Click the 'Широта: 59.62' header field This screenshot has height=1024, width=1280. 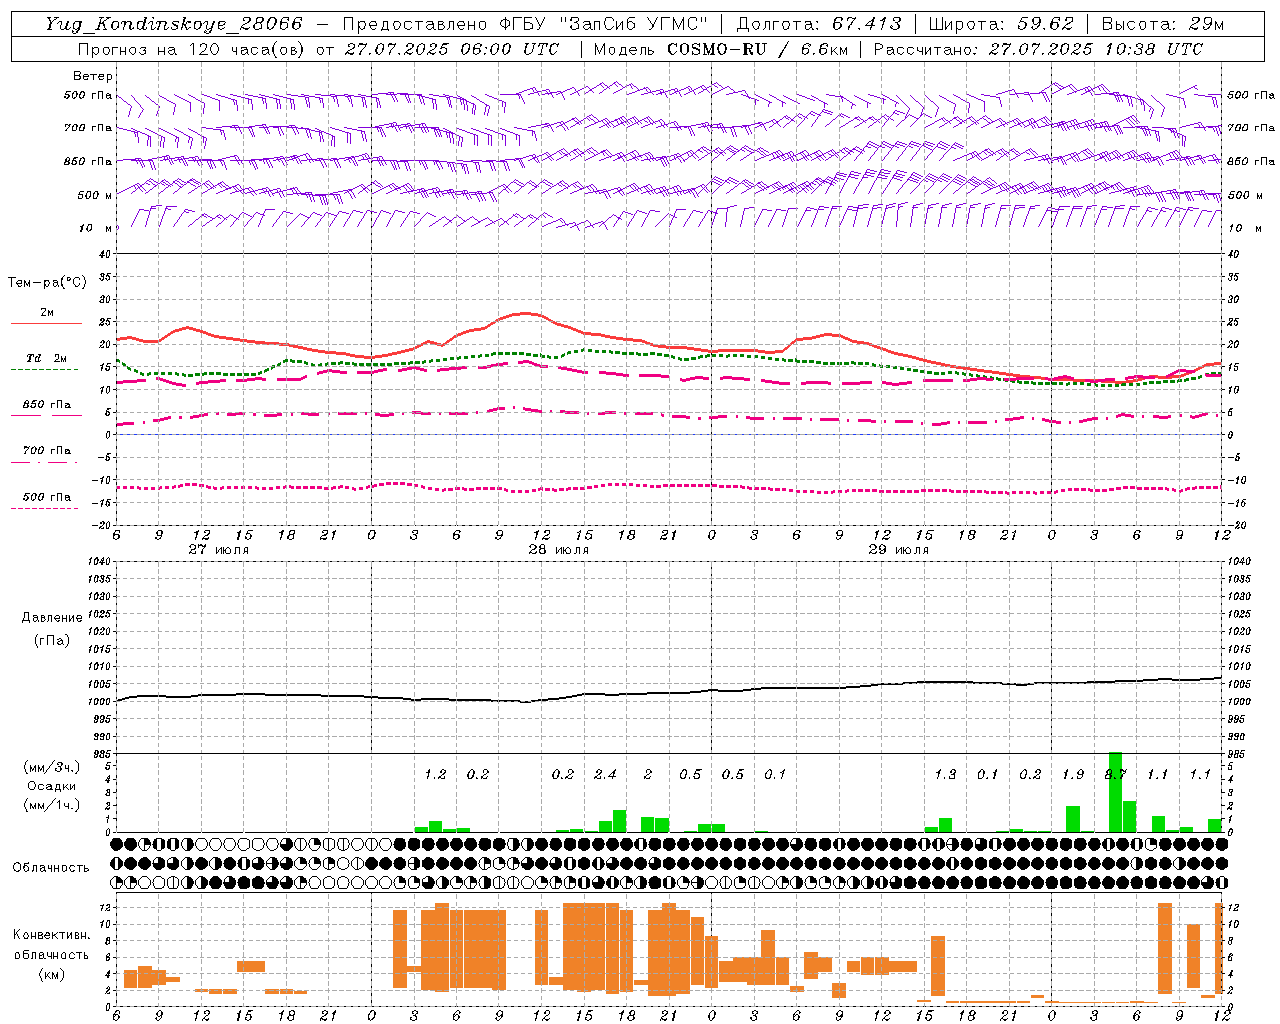pyautogui.click(x=1001, y=24)
